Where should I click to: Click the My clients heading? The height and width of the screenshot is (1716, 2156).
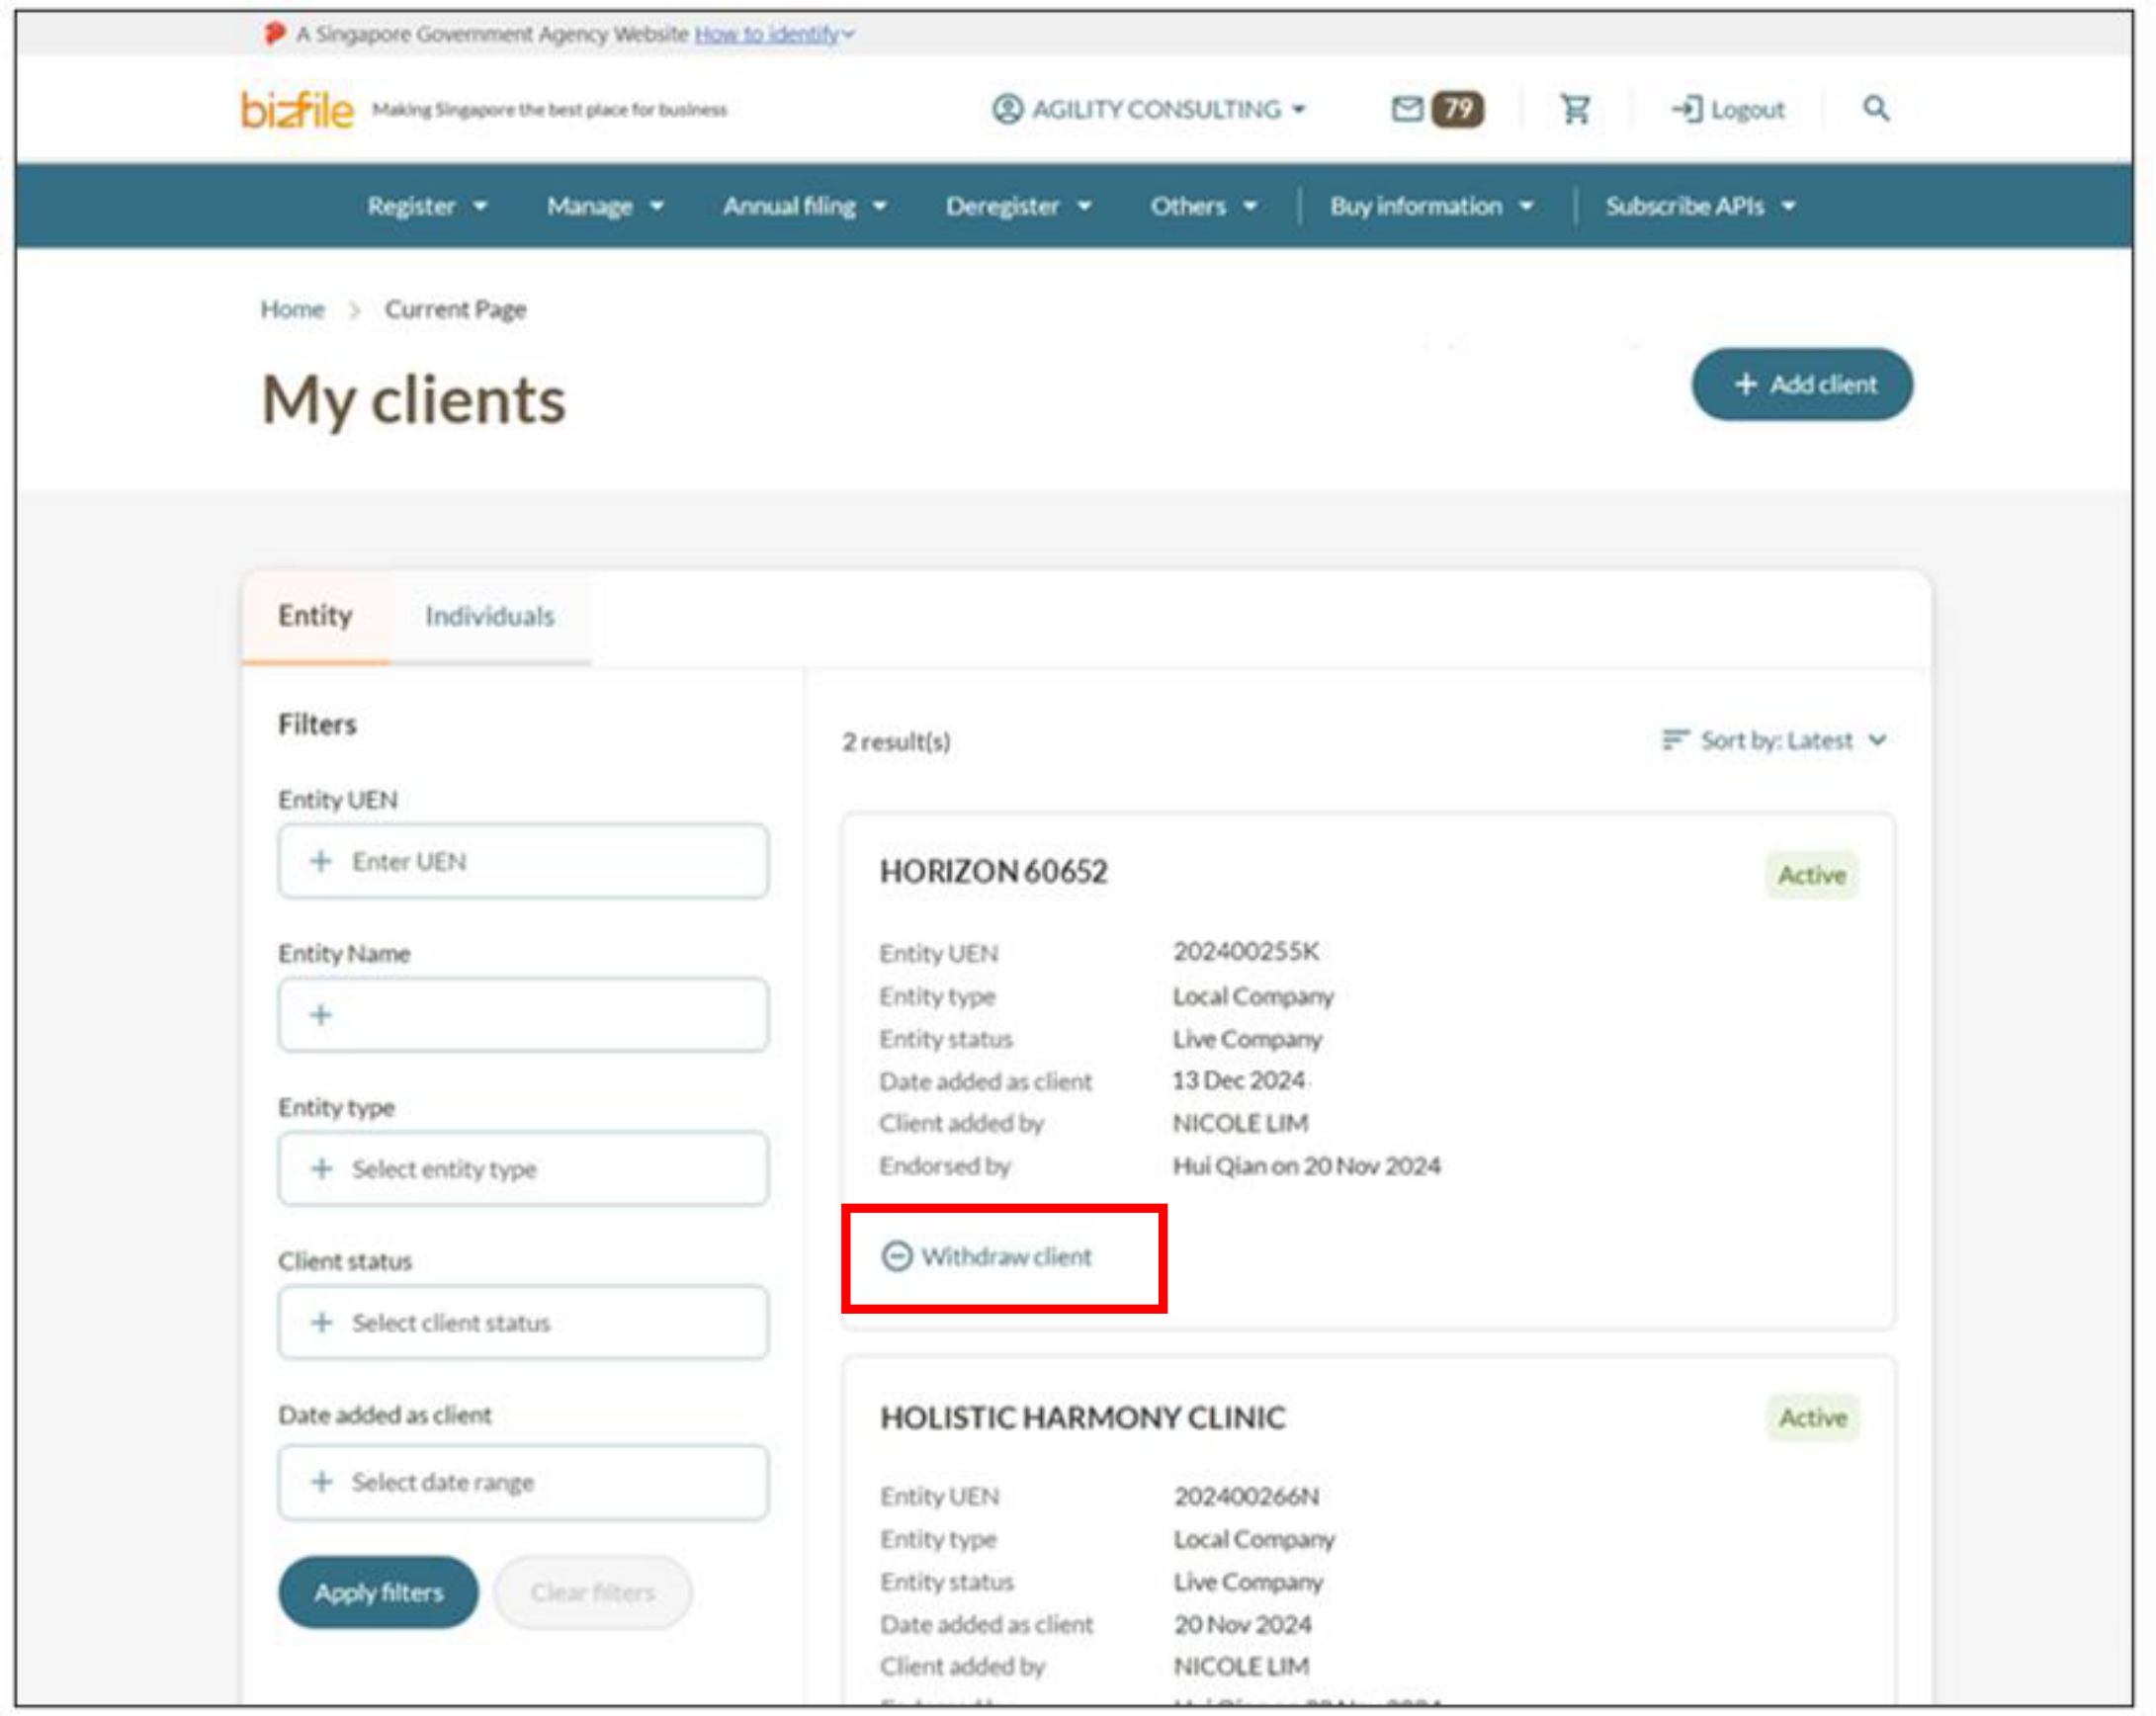(413, 399)
